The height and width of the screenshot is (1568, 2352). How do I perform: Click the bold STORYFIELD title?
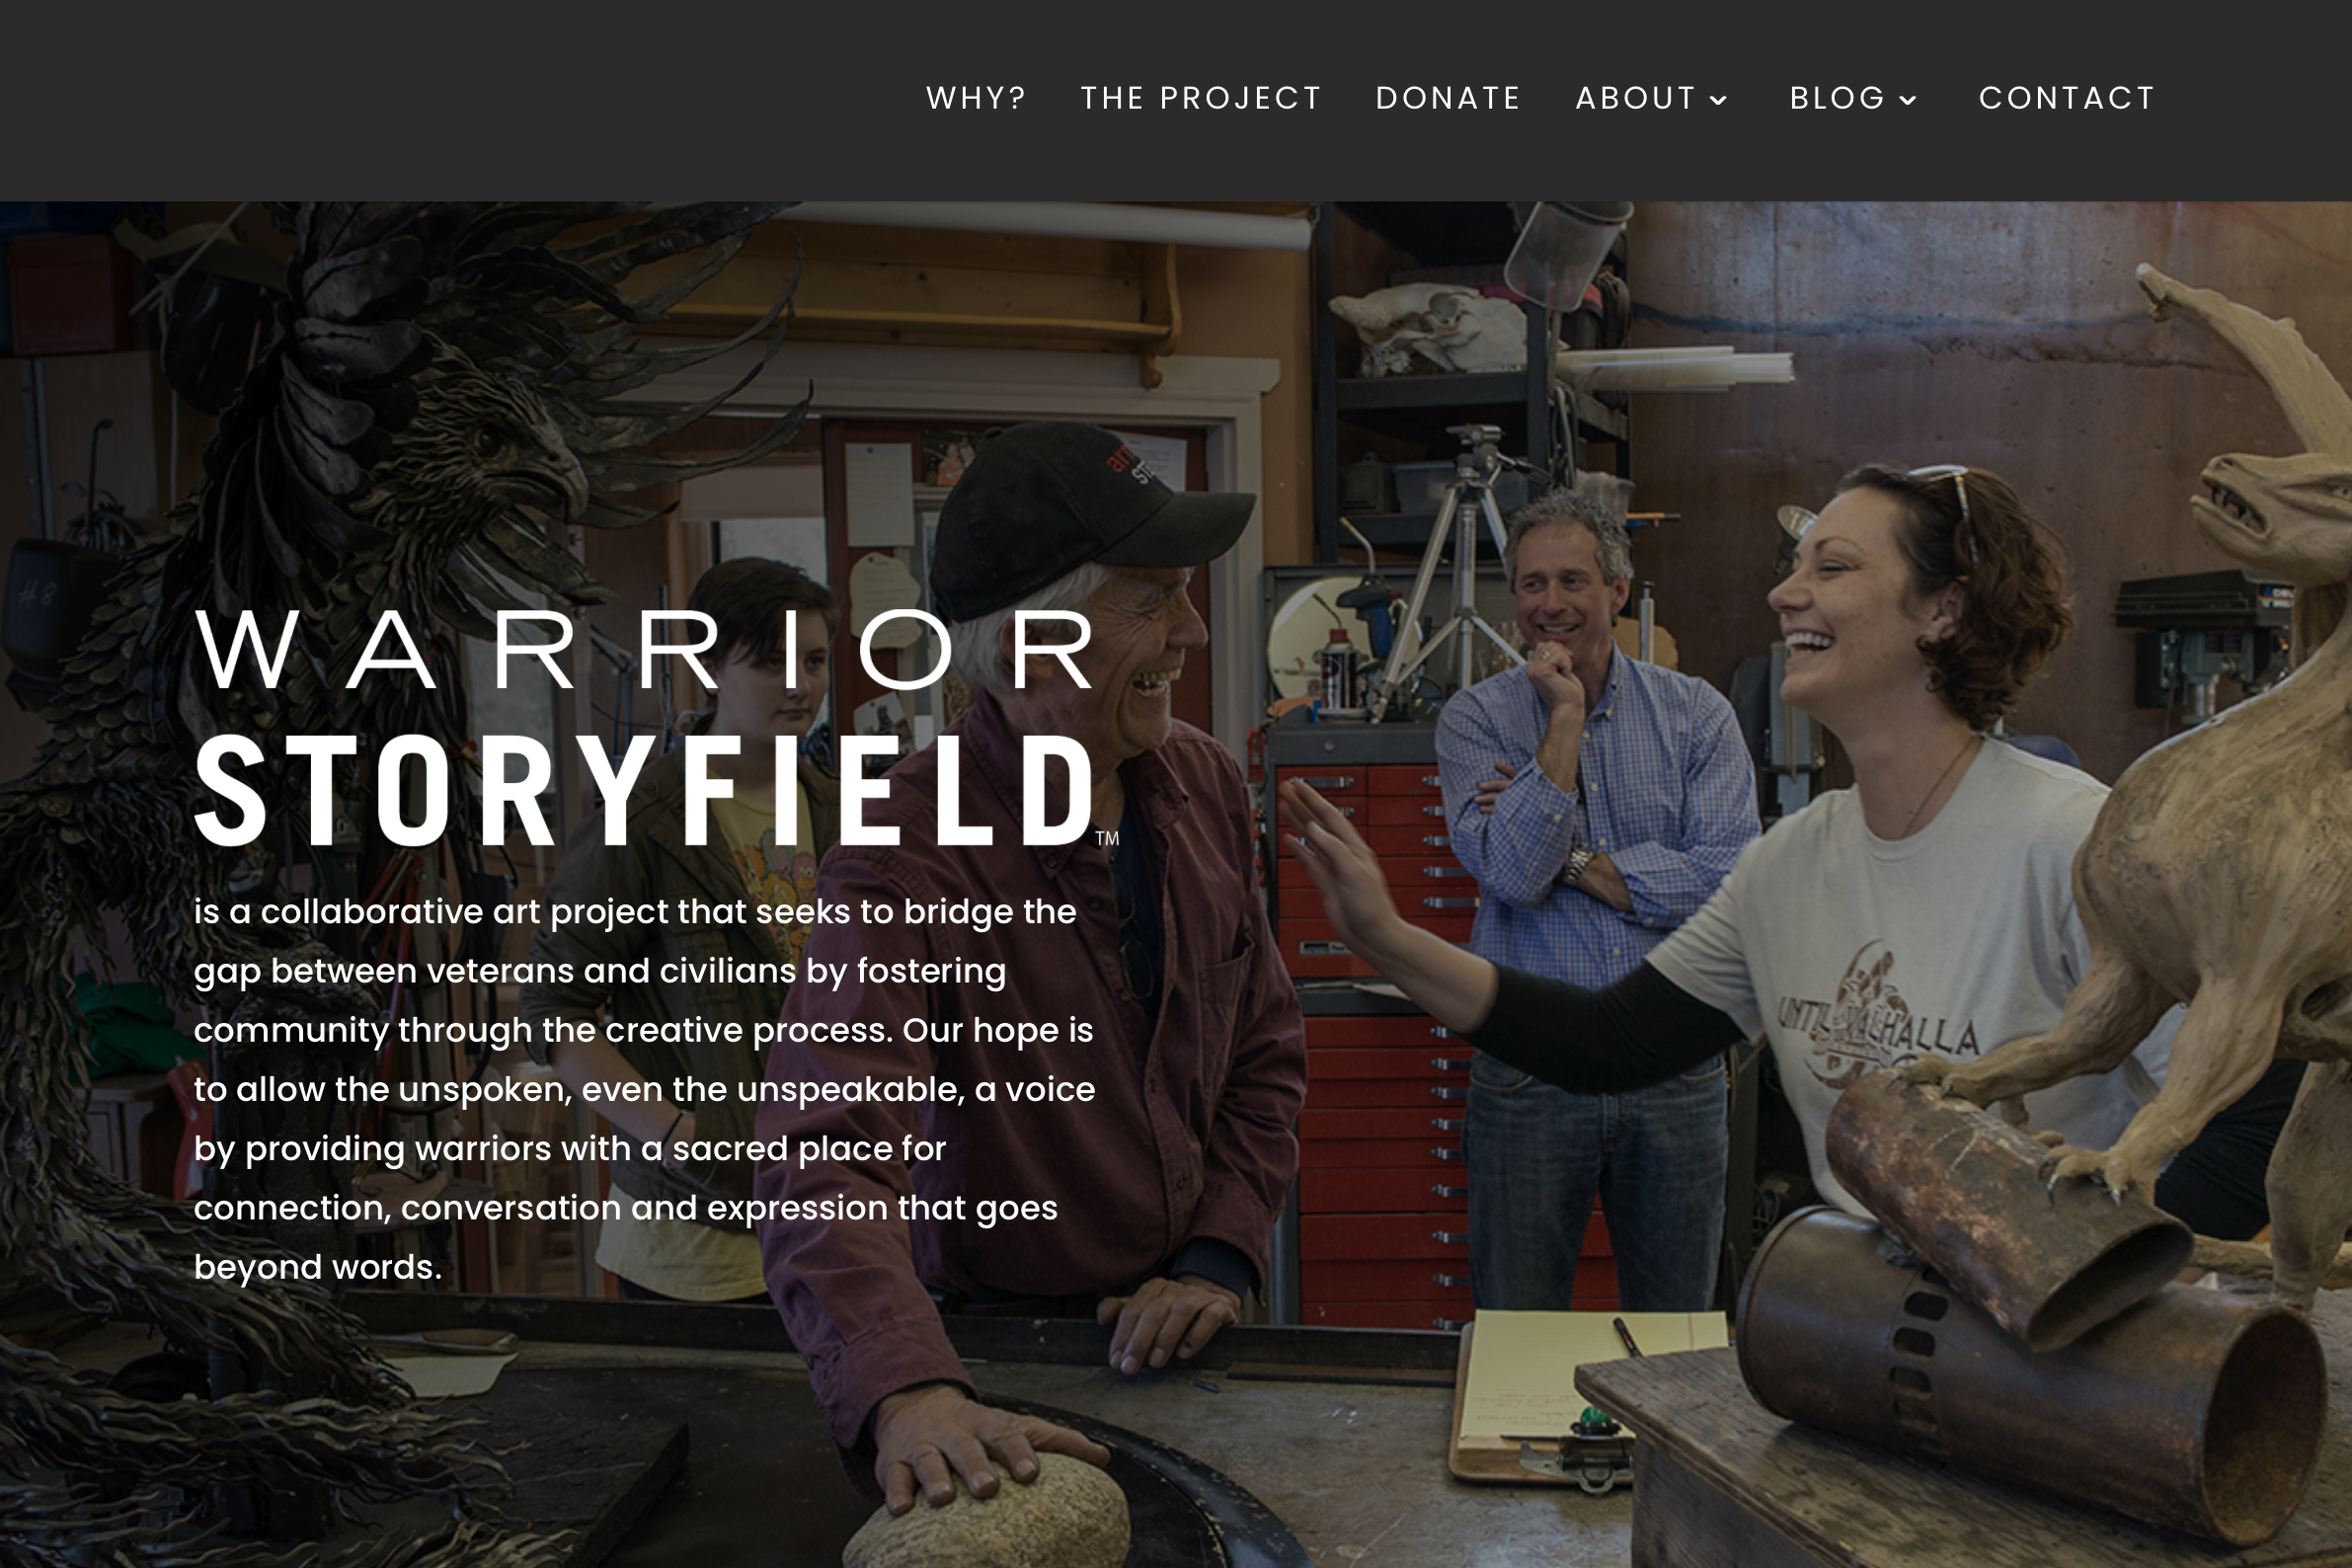(x=645, y=790)
